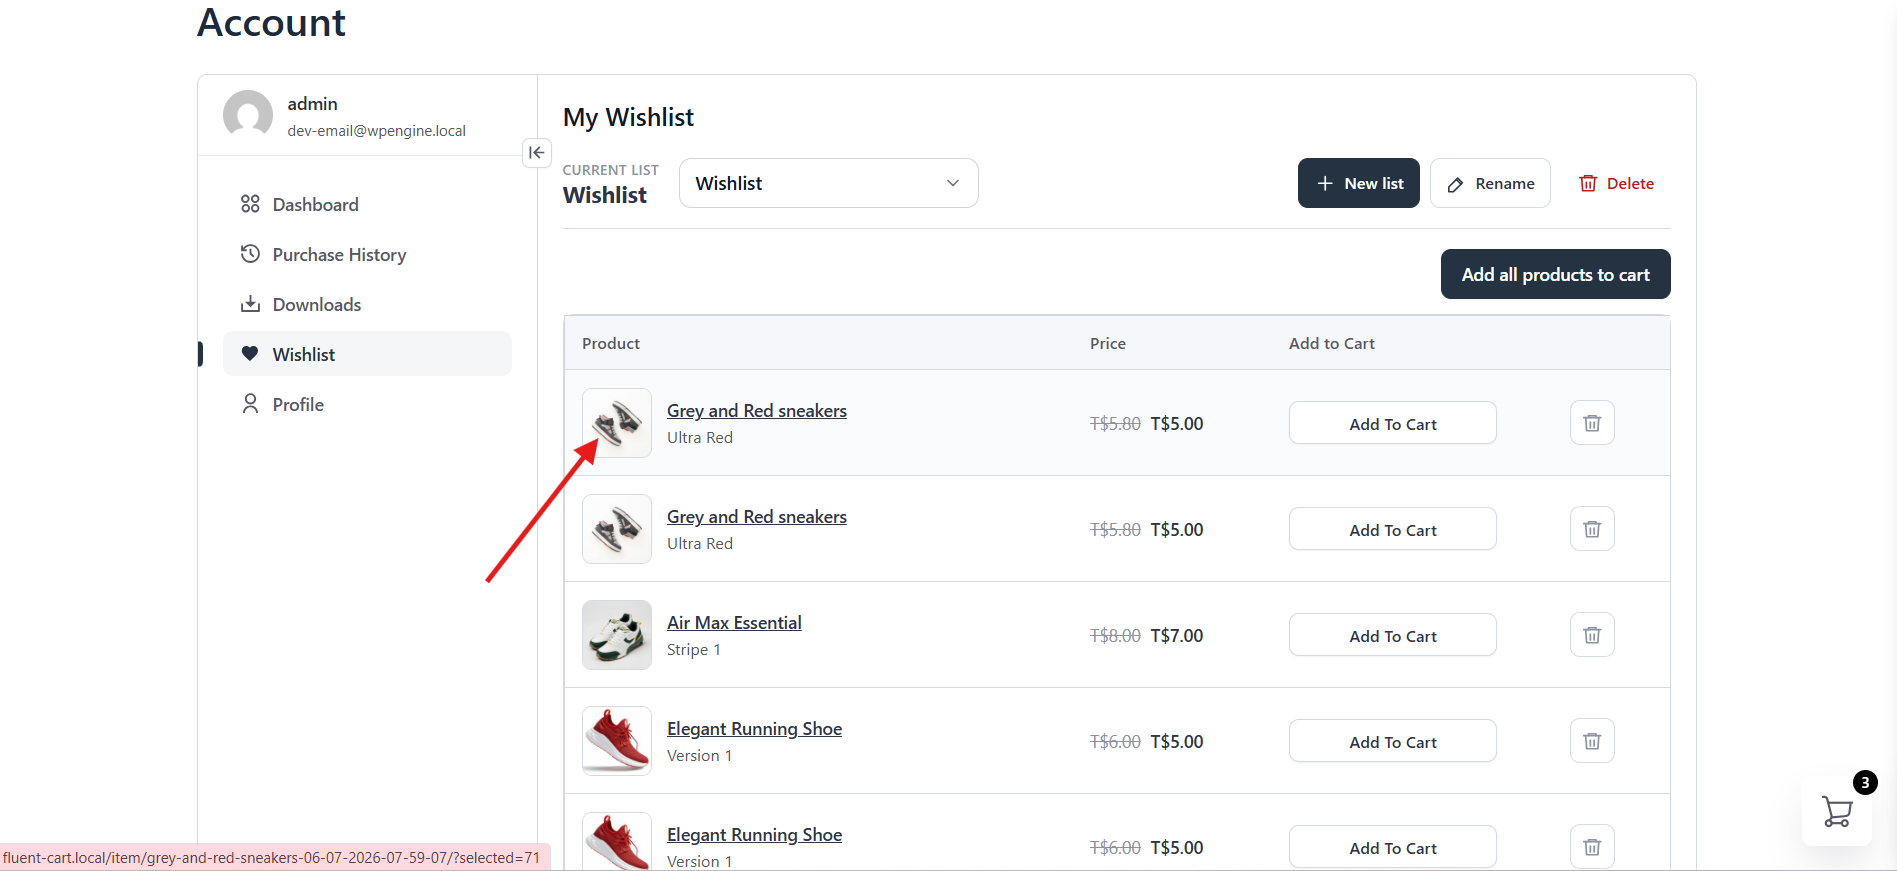Delete Air Max Essential via trash icon
The image size is (1897, 871).
(x=1592, y=635)
